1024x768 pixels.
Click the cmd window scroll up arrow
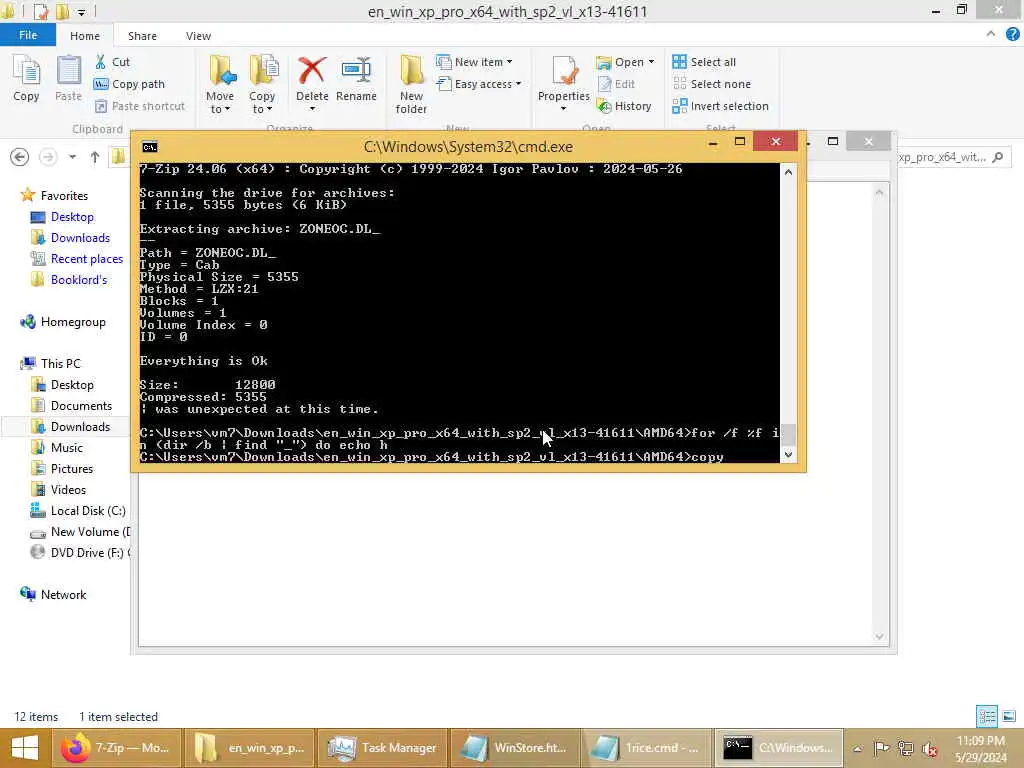pos(788,172)
